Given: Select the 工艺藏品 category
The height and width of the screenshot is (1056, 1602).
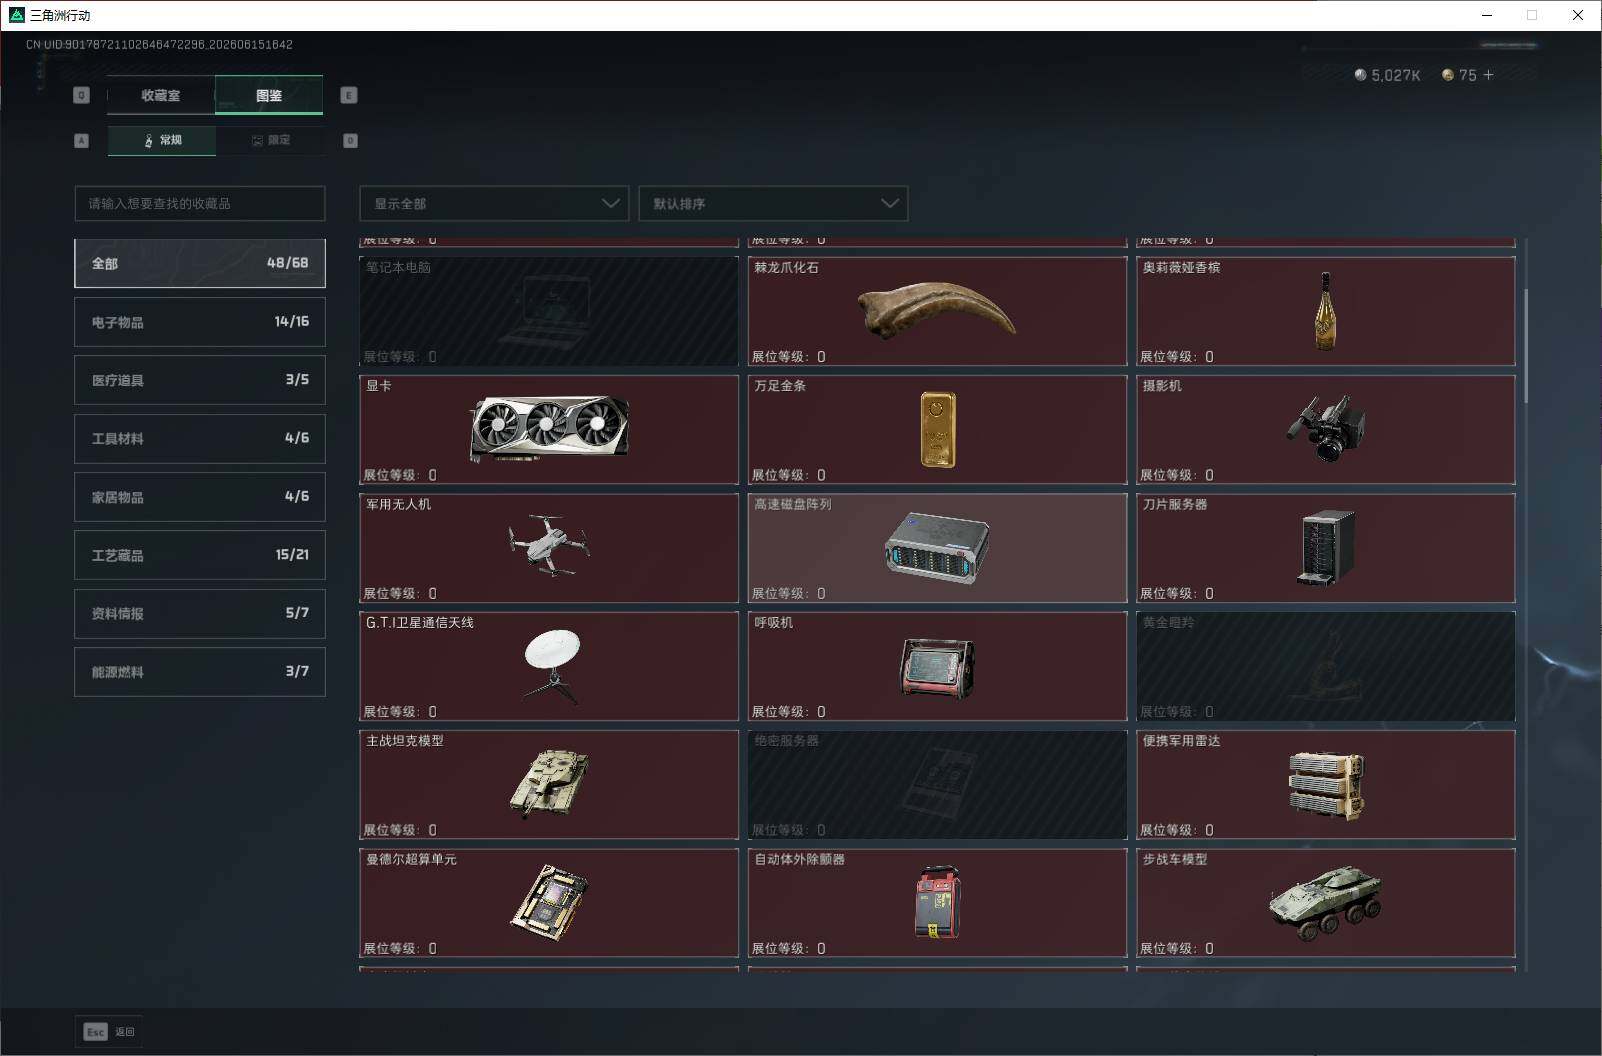Looking at the screenshot, I should click(200, 555).
